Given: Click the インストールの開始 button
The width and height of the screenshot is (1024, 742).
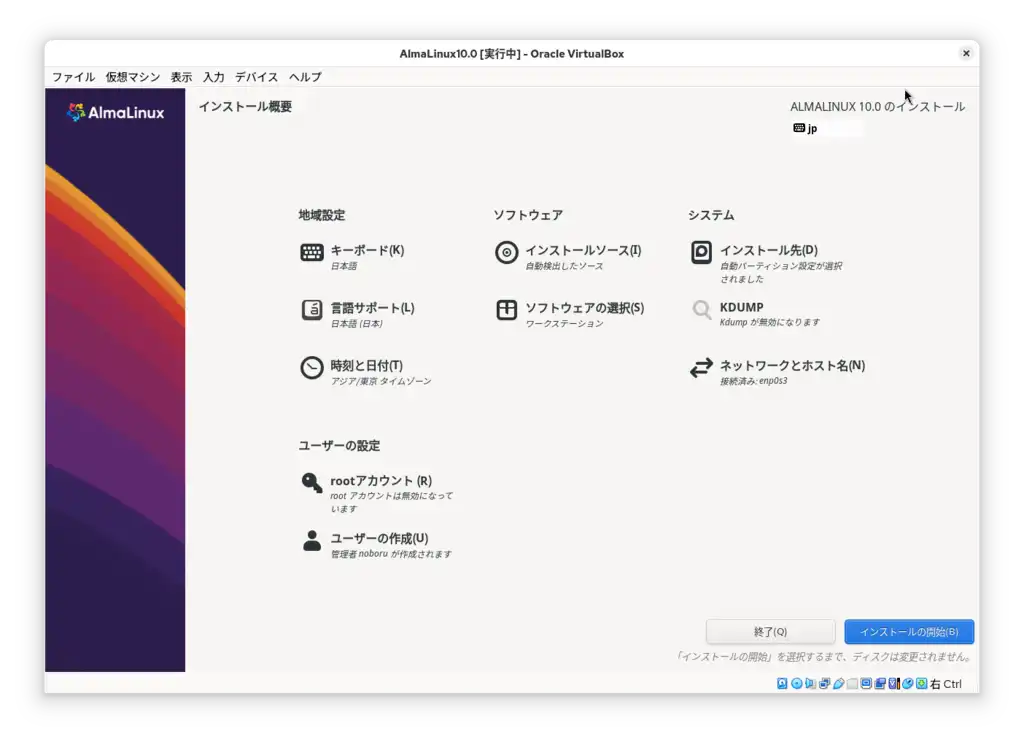Looking at the screenshot, I should [909, 631].
